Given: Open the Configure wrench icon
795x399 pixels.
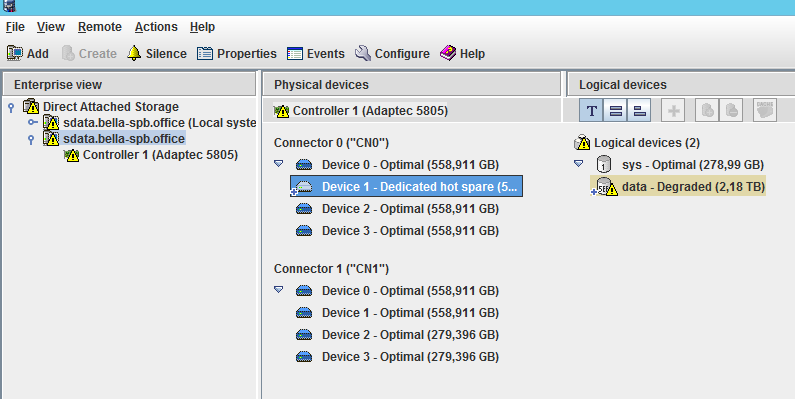Looking at the screenshot, I should [363, 53].
